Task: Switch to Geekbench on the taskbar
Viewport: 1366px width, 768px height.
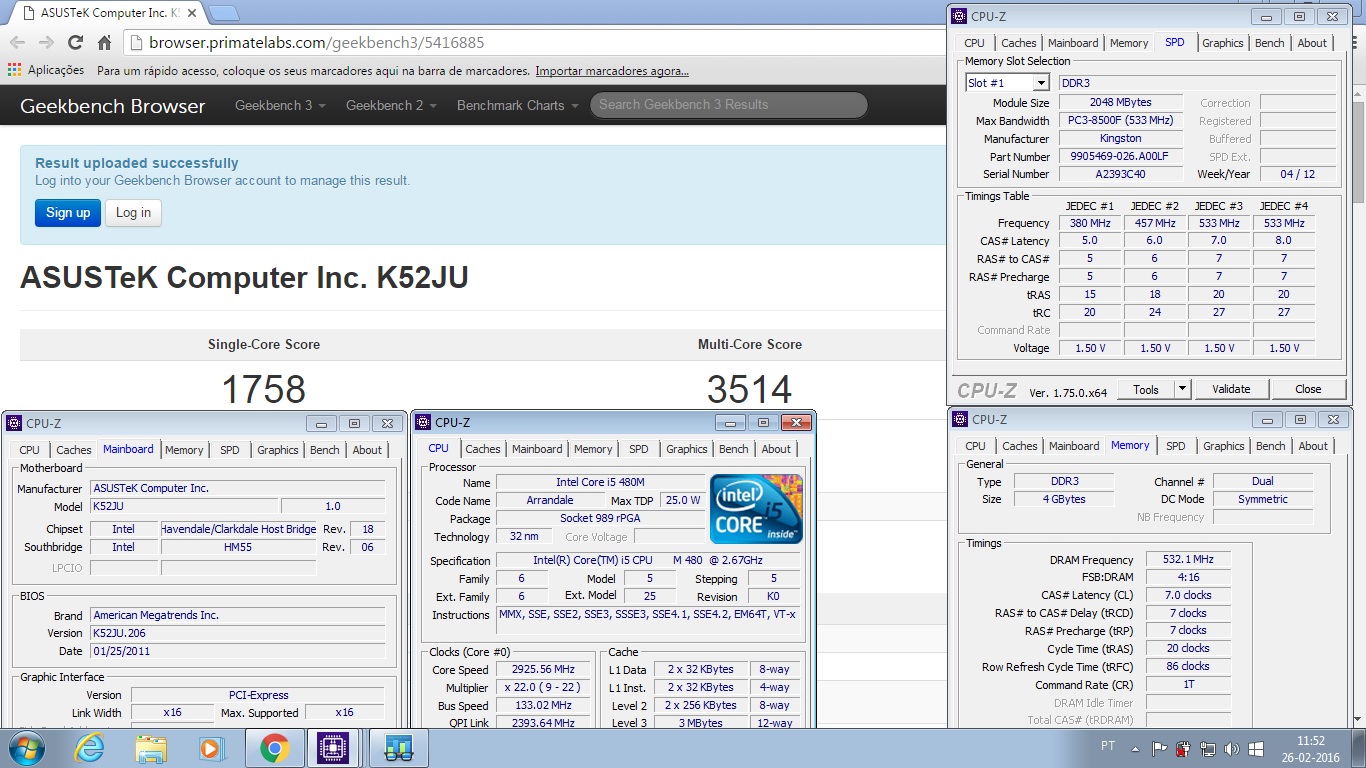Action: pos(399,748)
